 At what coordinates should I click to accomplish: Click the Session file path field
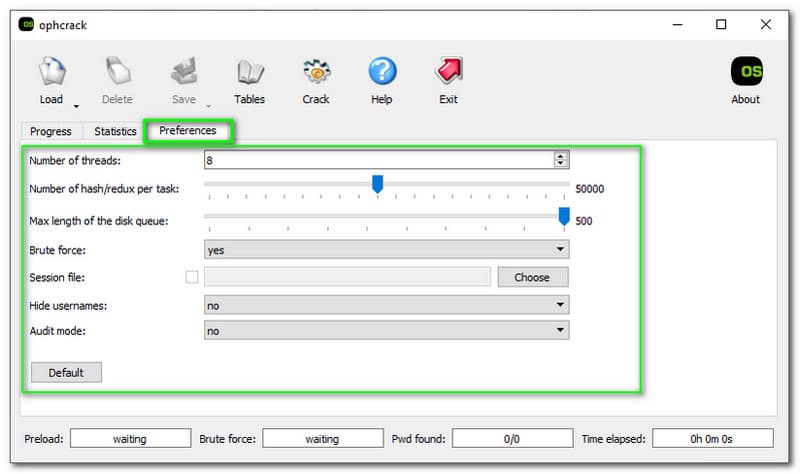tap(347, 277)
